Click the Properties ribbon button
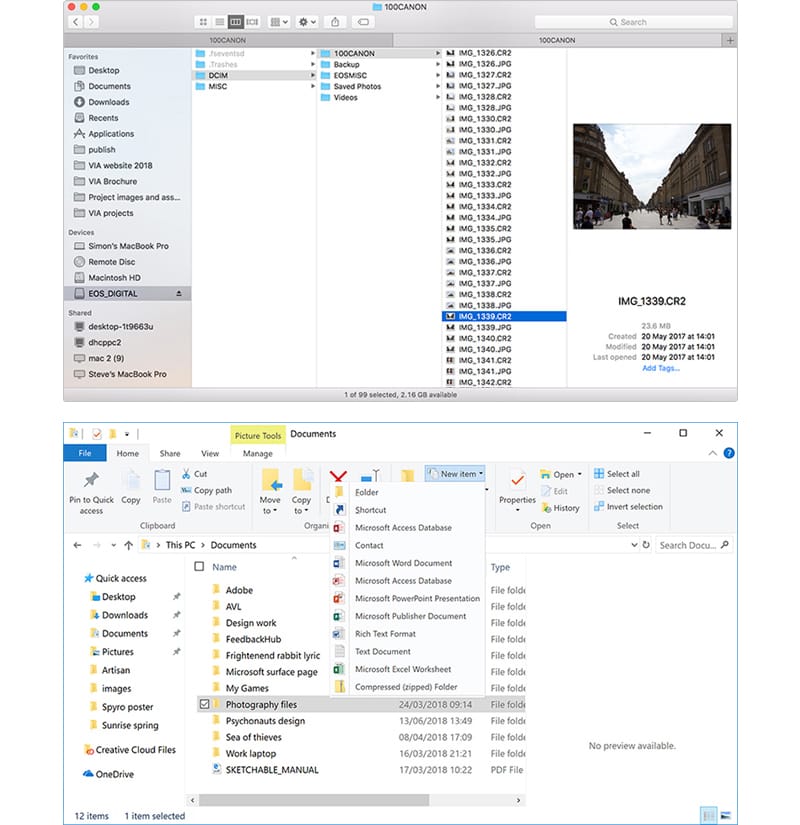Viewport: 800px width, 825px height. pyautogui.click(x=517, y=490)
